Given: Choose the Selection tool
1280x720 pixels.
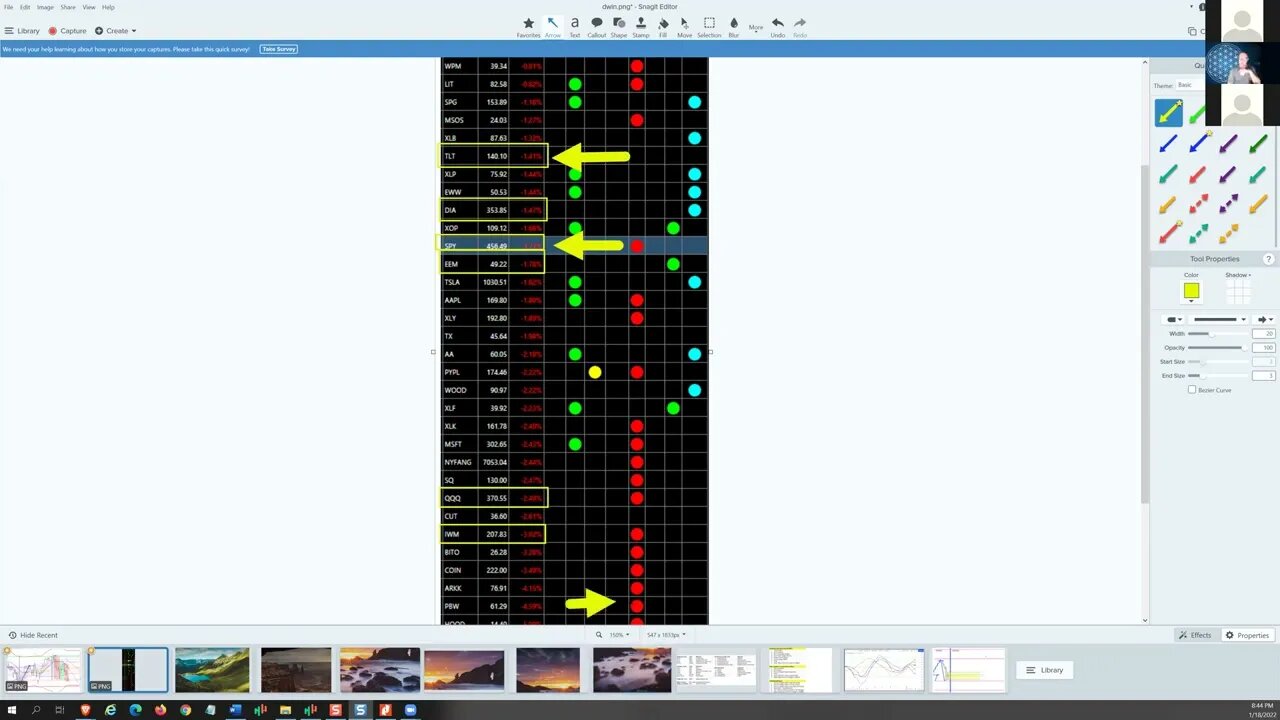Looking at the screenshot, I should coord(709,27).
